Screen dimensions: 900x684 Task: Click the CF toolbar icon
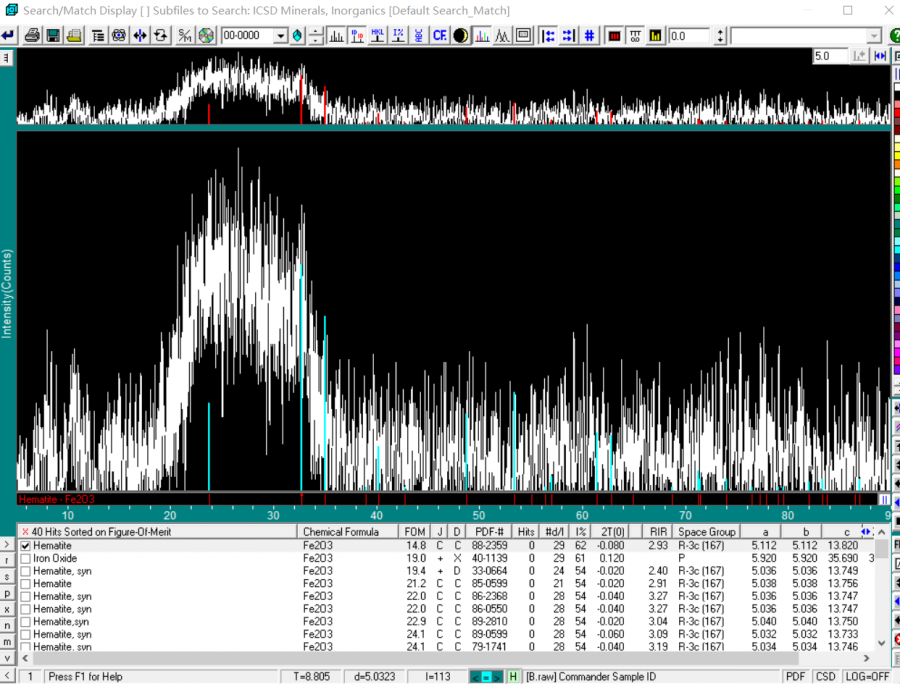click(x=439, y=36)
